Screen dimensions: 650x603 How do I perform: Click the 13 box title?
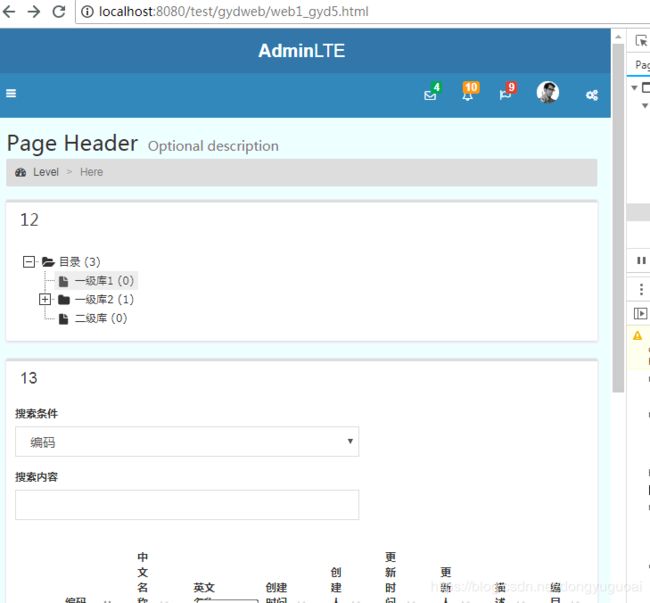(29, 378)
